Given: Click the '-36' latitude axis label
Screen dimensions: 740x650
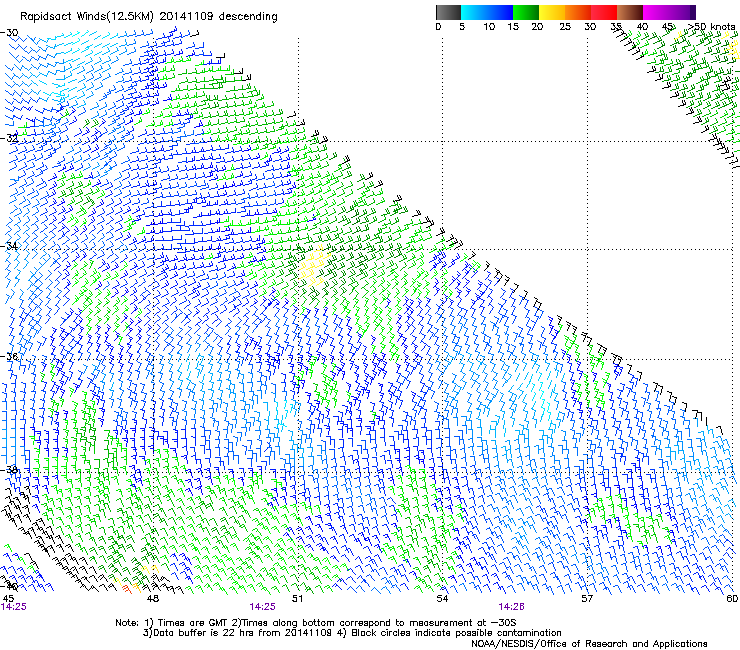Looking at the screenshot, I should click(9, 356).
